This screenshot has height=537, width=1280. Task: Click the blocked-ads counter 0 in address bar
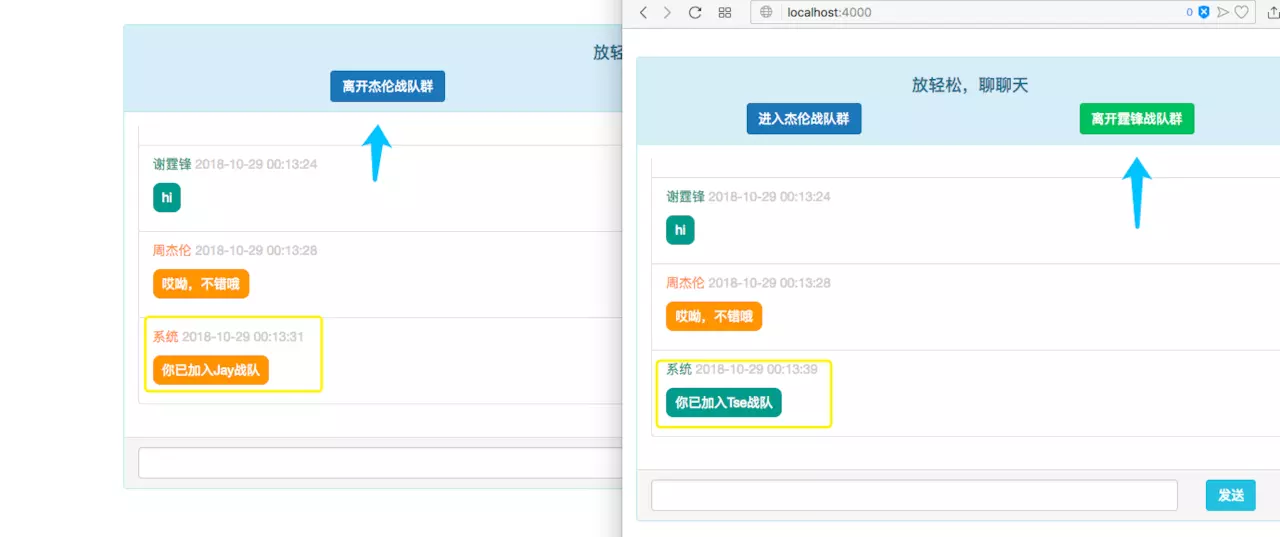pos(1190,12)
